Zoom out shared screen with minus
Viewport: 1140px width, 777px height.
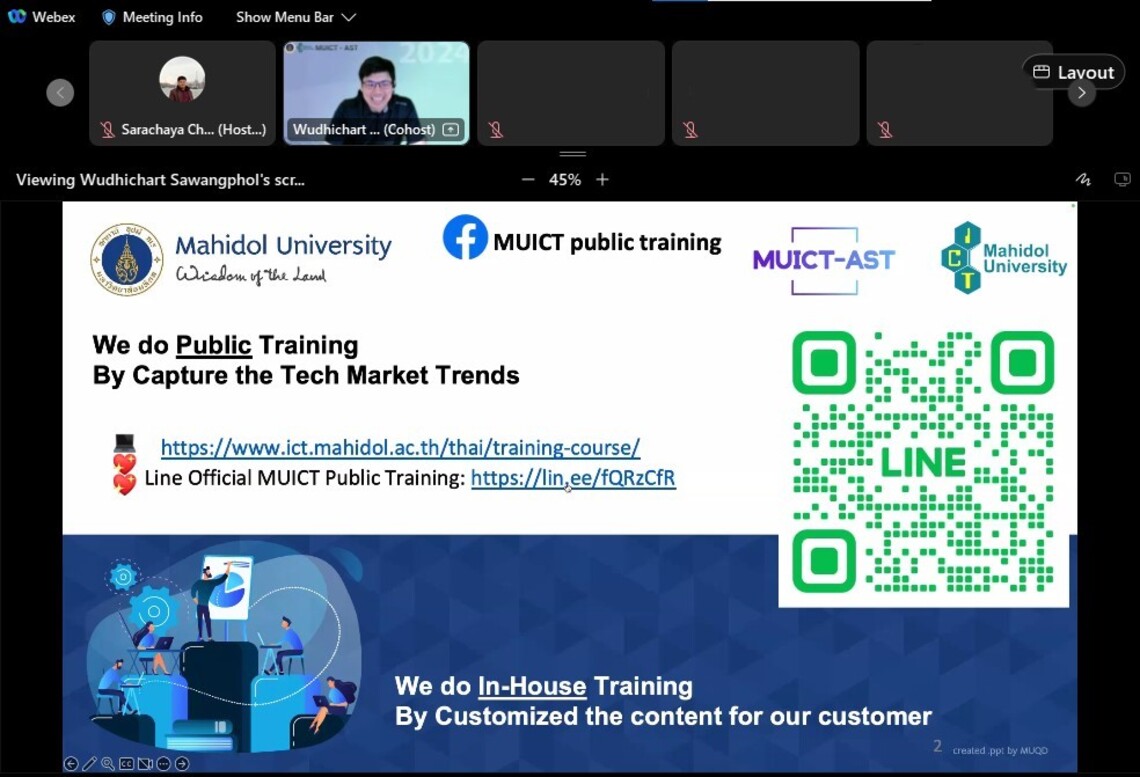click(x=528, y=180)
